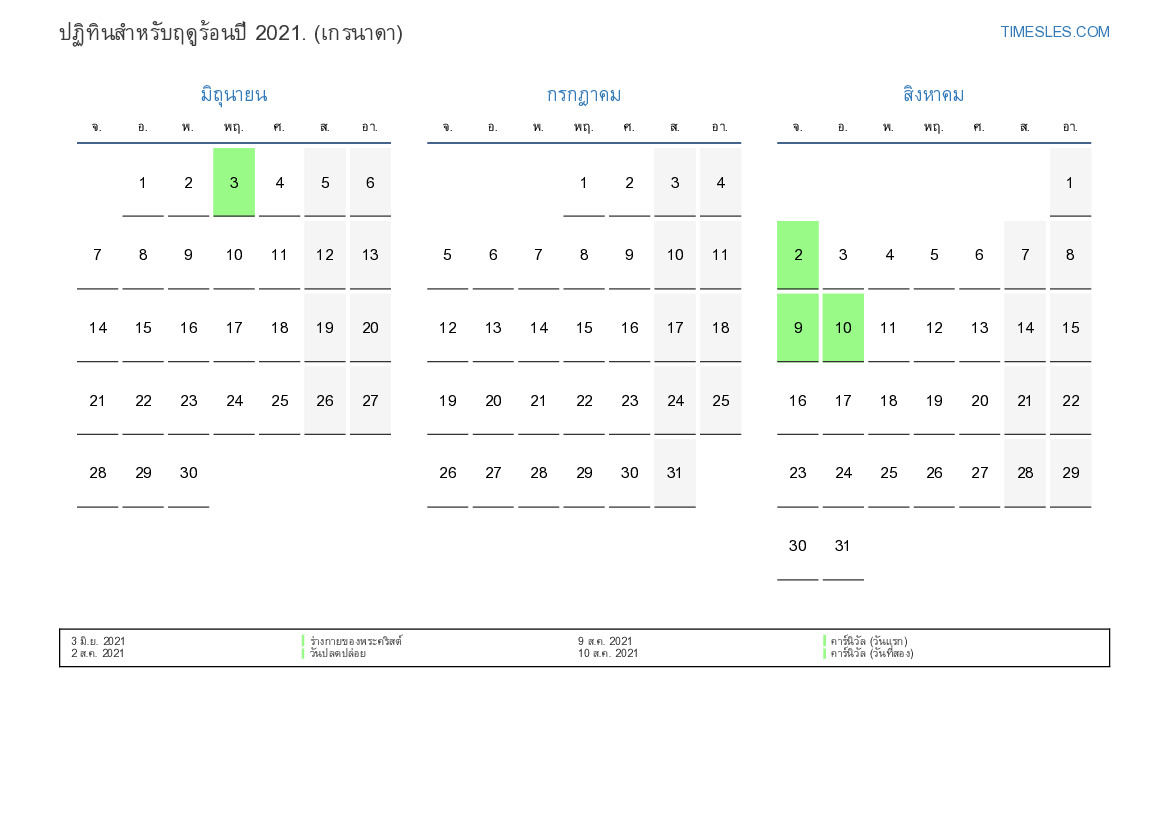Click August 30 in สิงหาคม

(x=798, y=546)
